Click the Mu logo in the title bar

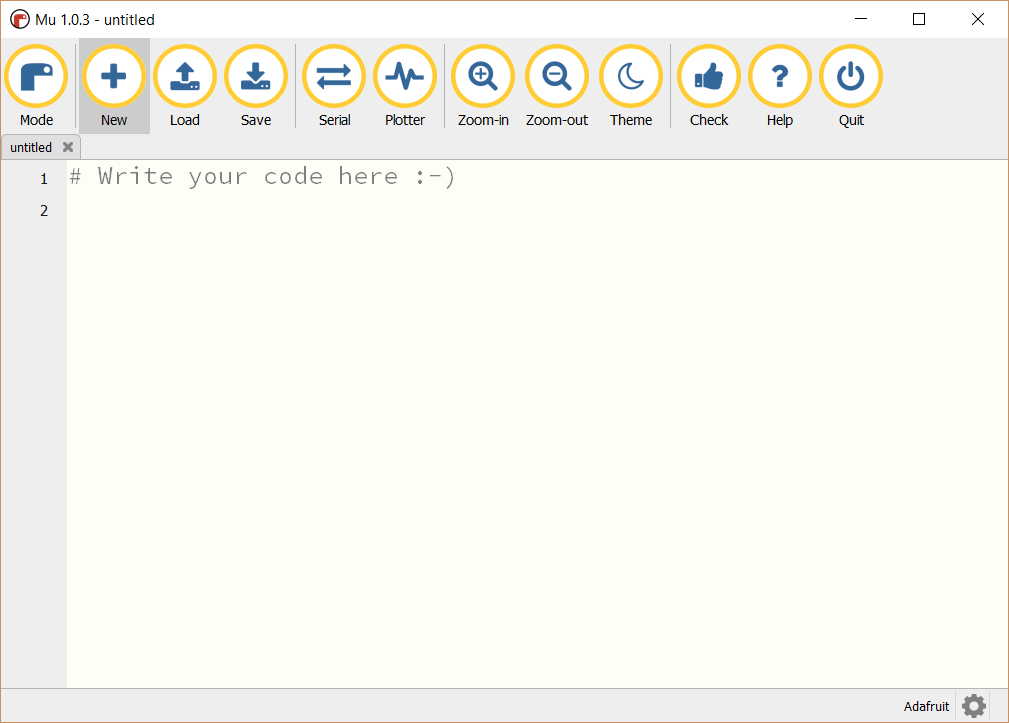coord(19,19)
